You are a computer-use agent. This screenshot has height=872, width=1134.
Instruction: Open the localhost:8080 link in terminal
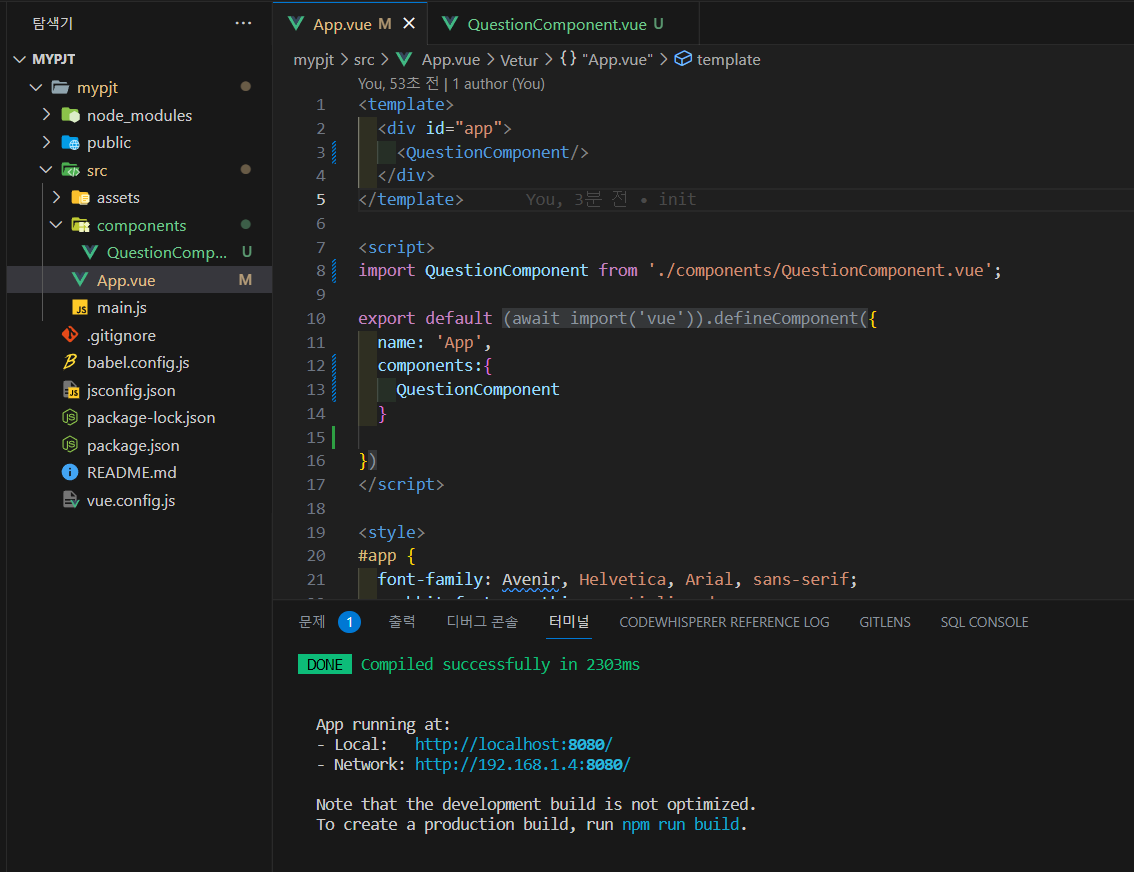[x=513, y=744]
